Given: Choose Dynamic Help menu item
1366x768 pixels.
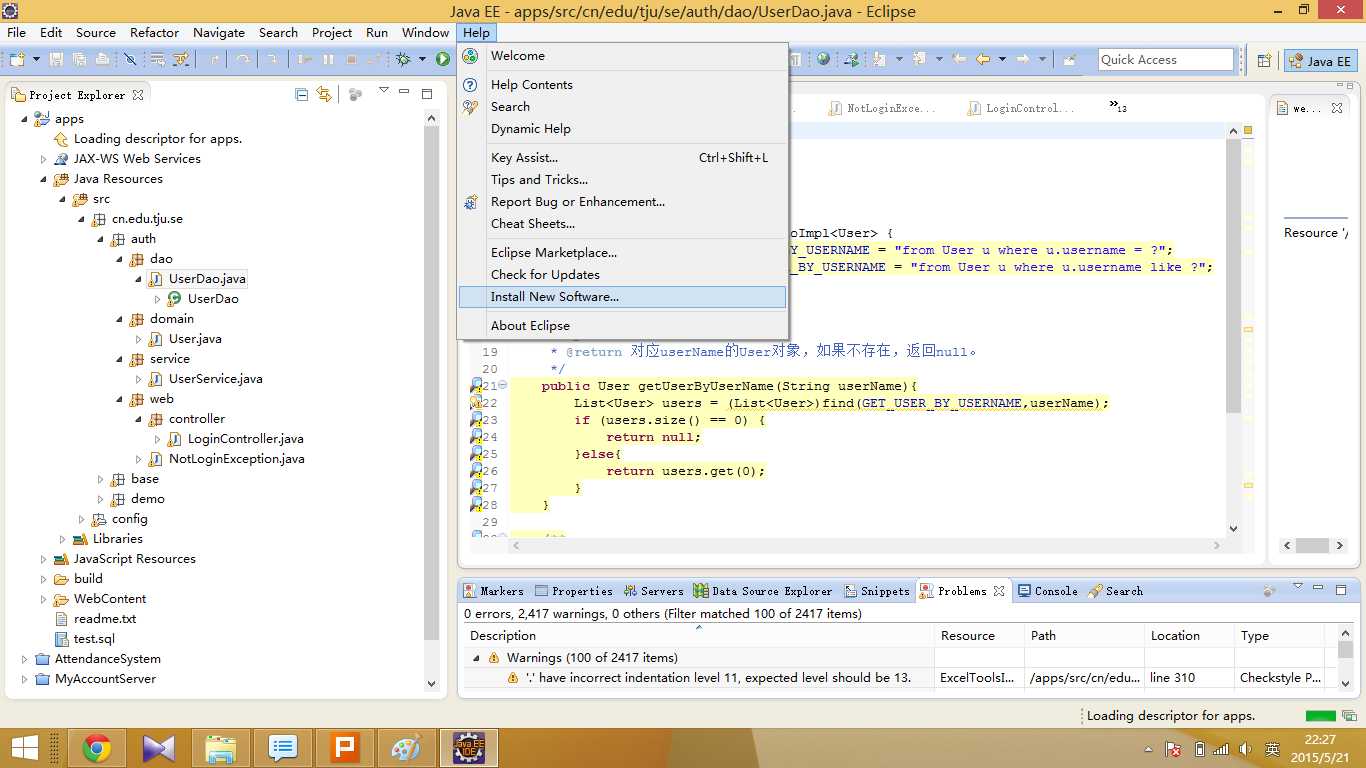Looking at the screenshot, I should coord(622,129).
